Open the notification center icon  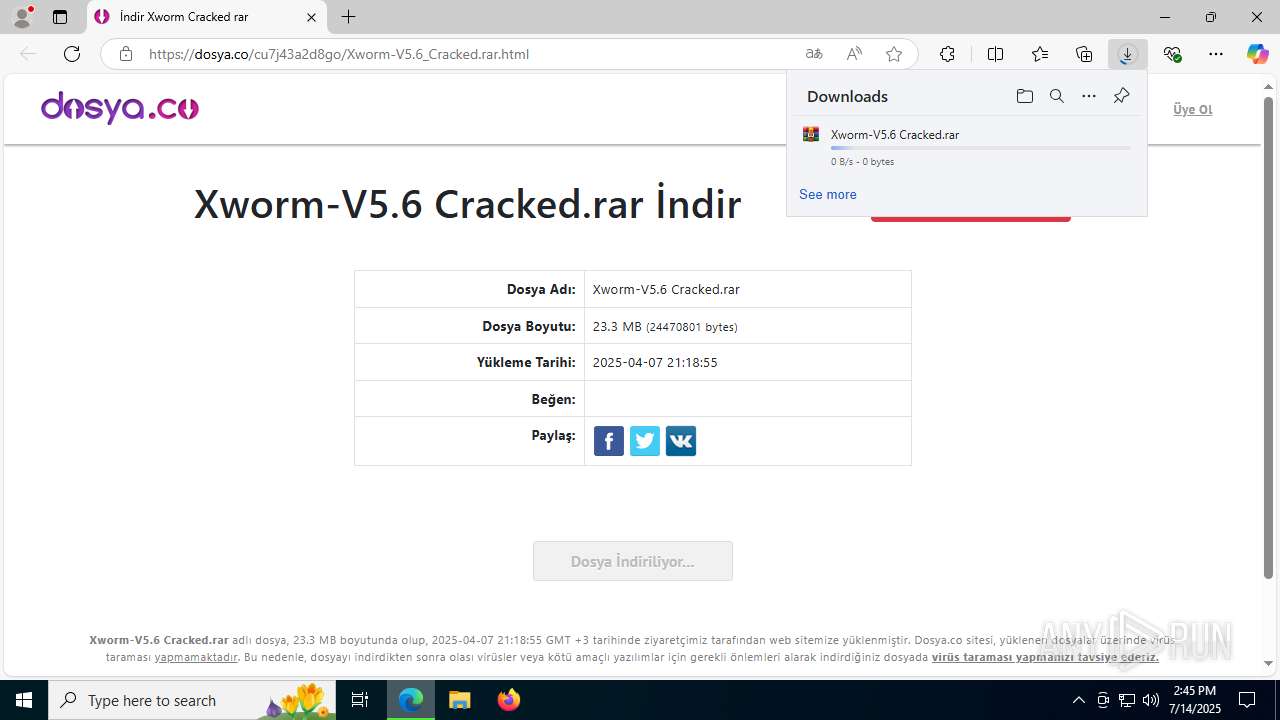pos(1247,700)
